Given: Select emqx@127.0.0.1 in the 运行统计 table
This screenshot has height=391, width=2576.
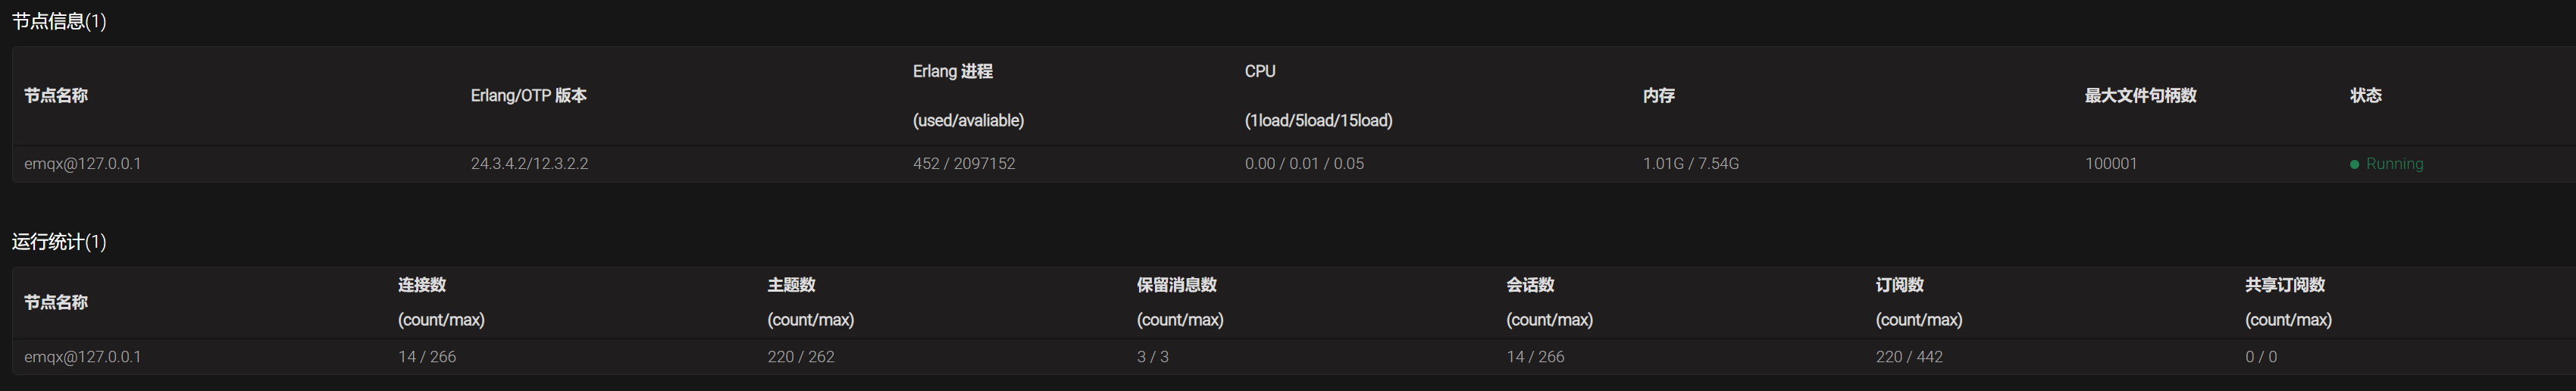Looking at the screenshot, I should click(83, 357).
